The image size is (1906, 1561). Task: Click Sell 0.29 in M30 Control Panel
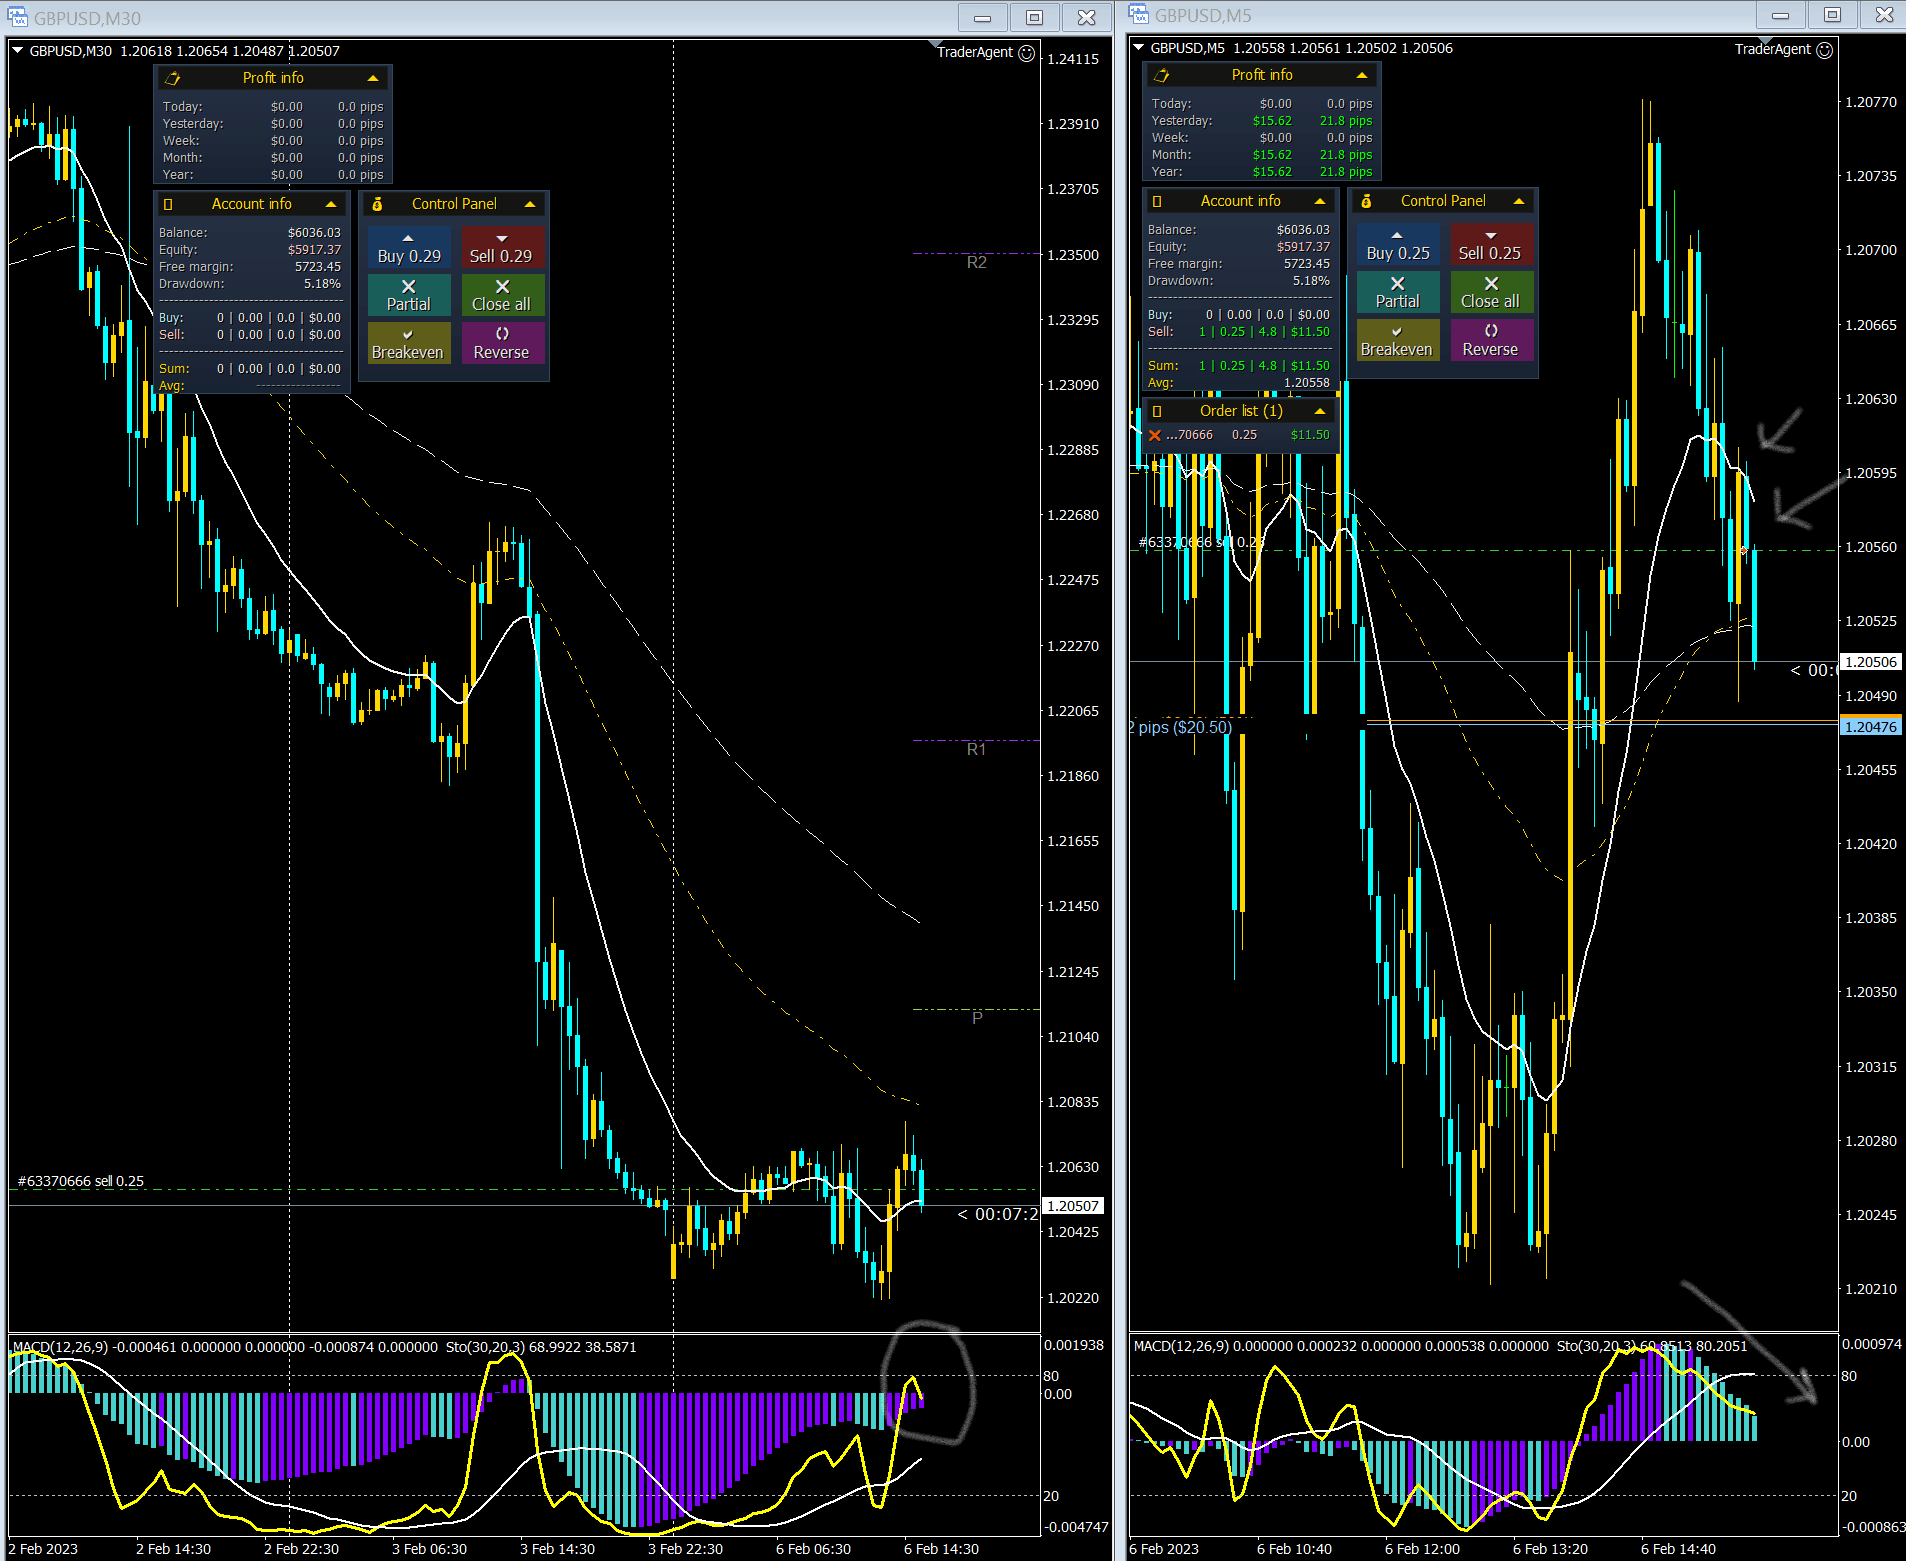click(502, 247)
